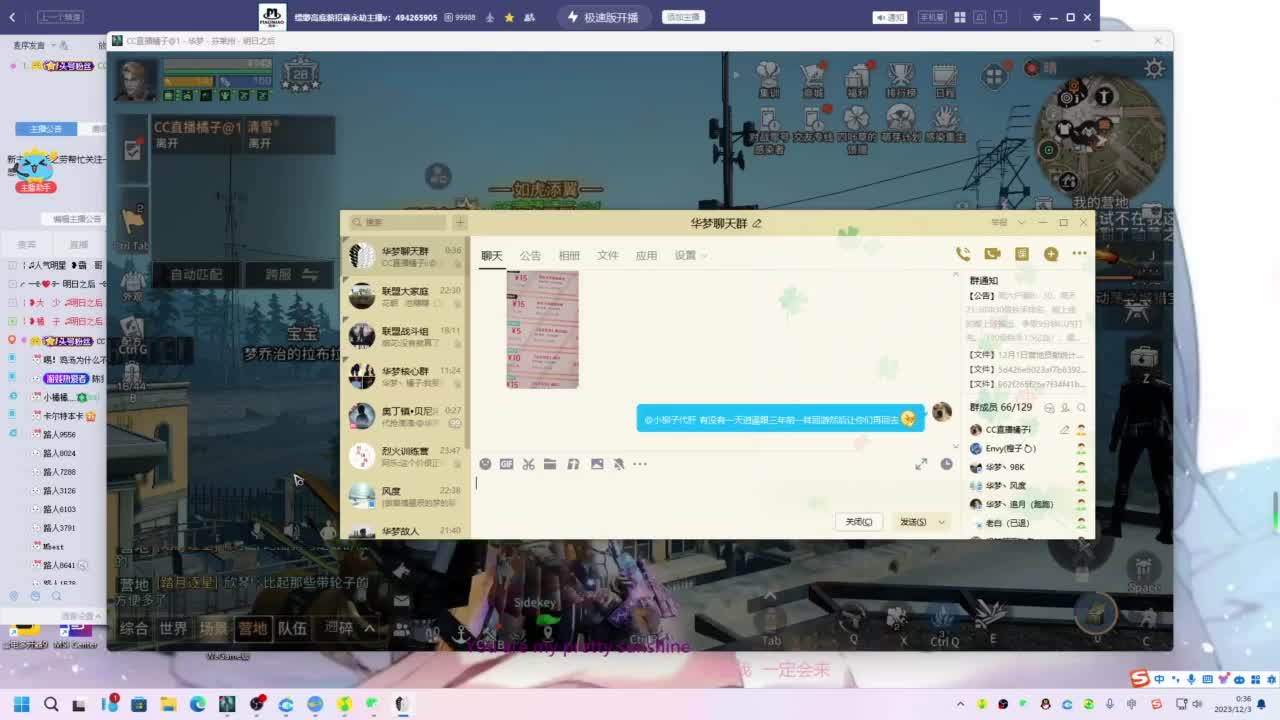1280x720 pixels.
Task: Toggle the message notification bell icon
Action: coord(619,464)
